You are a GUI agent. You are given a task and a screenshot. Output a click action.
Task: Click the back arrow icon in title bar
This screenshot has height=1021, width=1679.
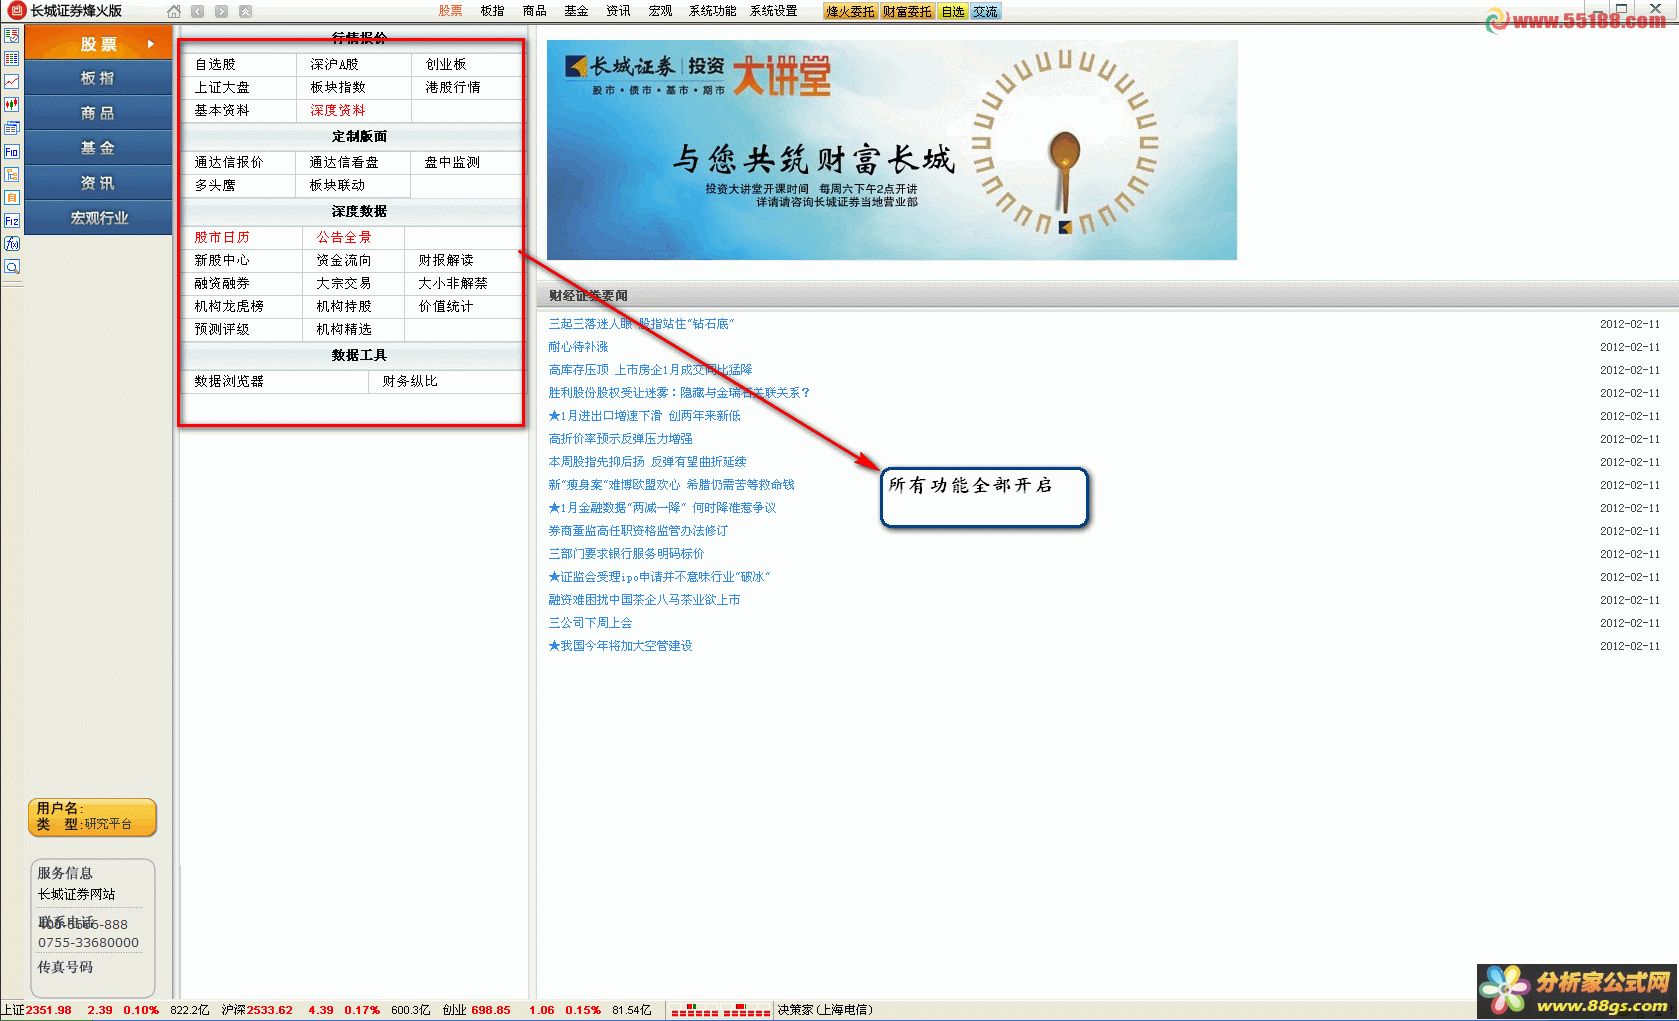198,11
